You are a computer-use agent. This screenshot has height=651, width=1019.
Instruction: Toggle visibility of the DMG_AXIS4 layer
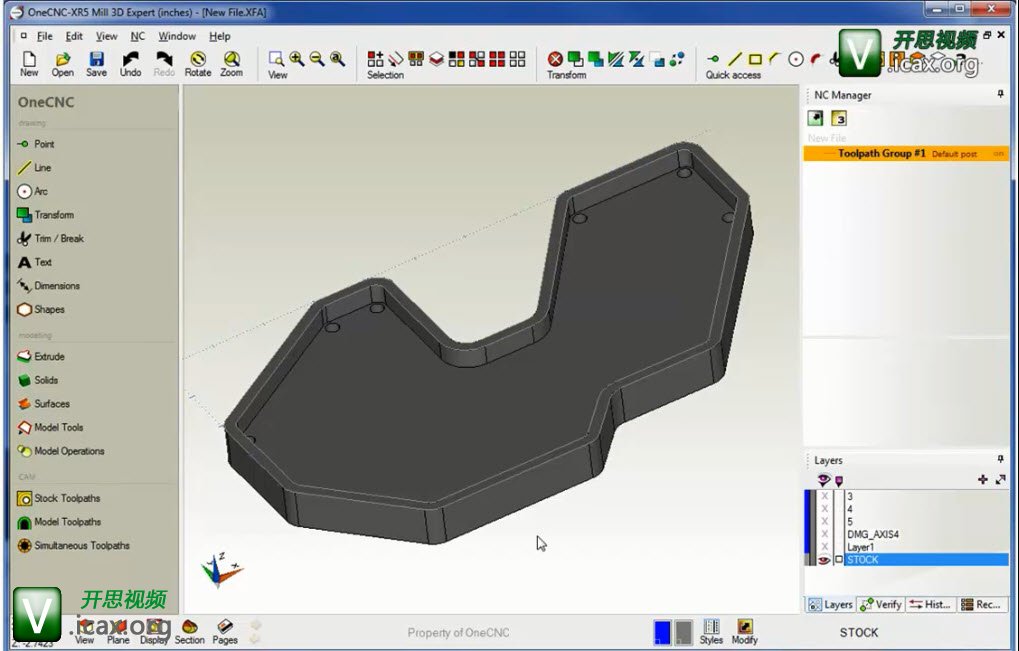click(825, 534)
